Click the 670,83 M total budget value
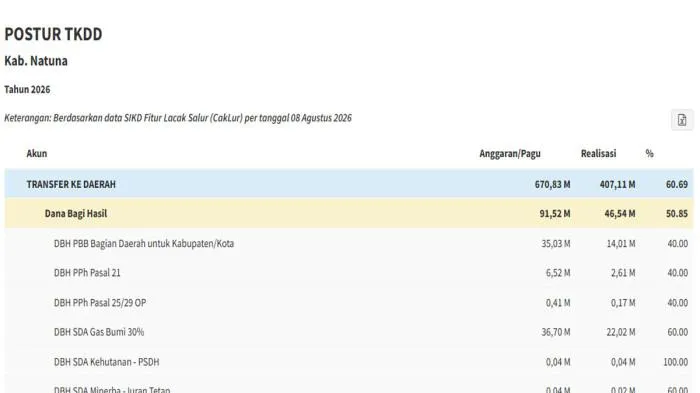Screen dimensions: 700x393 click(x=552, y=184)
